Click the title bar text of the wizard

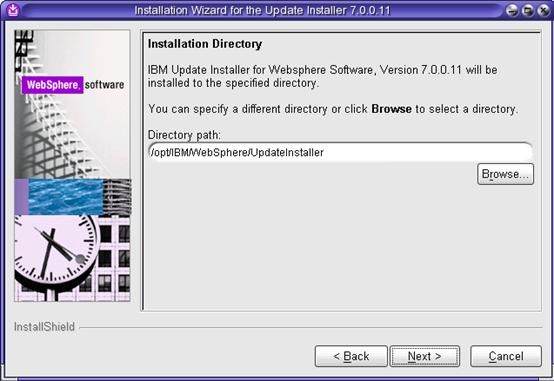262,10
